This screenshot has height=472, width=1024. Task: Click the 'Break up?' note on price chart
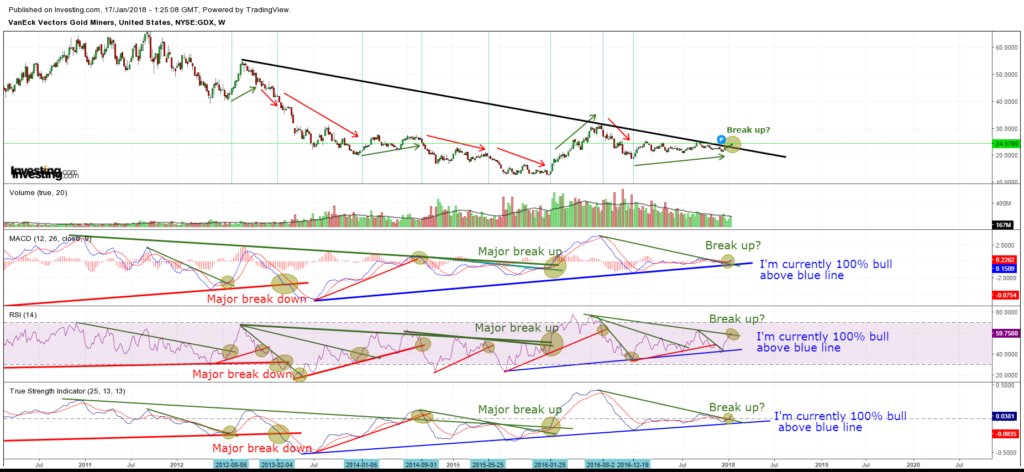click(x=748, y=130)
